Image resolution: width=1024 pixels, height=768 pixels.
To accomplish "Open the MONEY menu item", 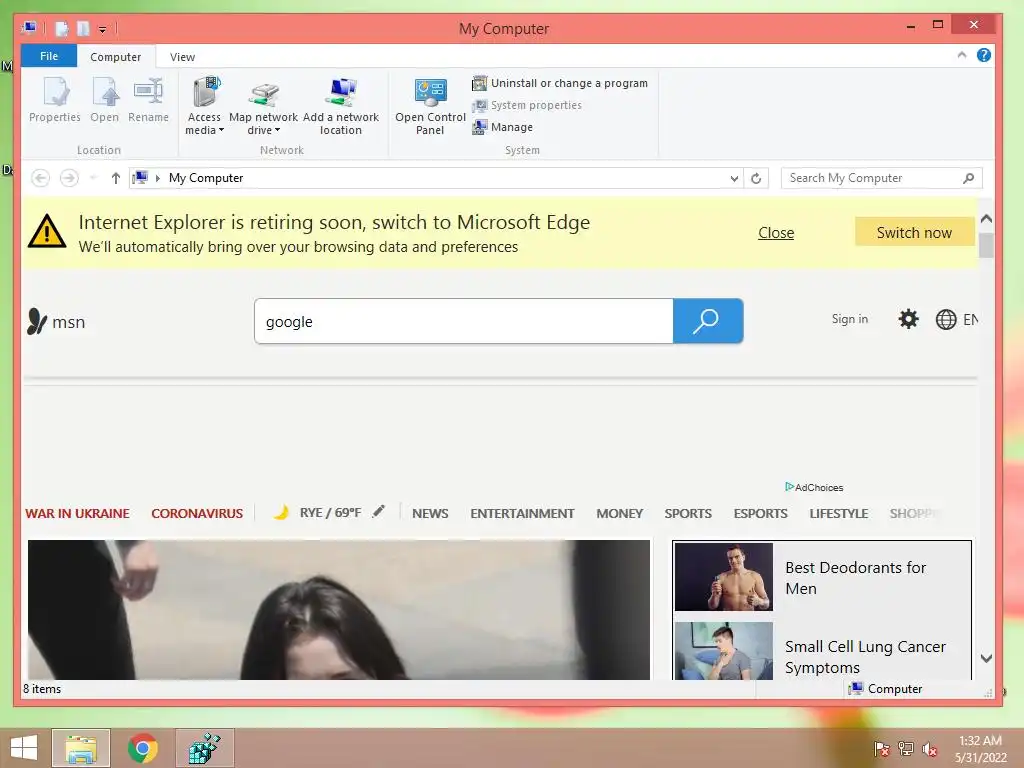I will click(619, 513).
